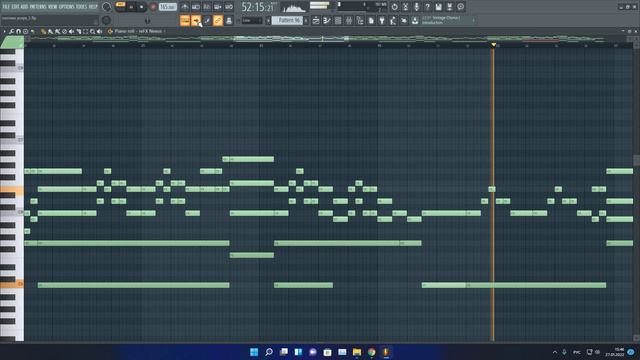Open the project picker icon

pos(371,20)
